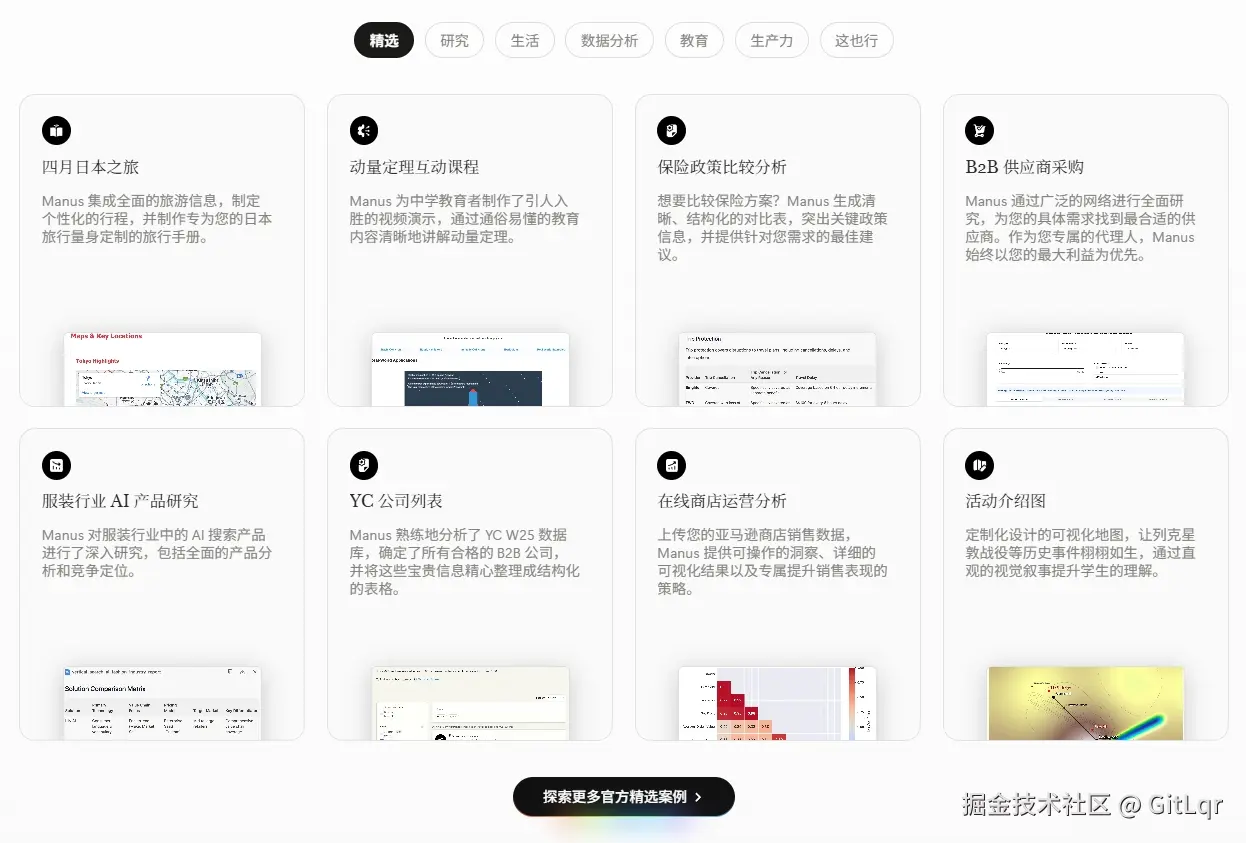Open the battle map preview thumbnail
Screen dimensions: 1246x843
[x=1086, y=703]
